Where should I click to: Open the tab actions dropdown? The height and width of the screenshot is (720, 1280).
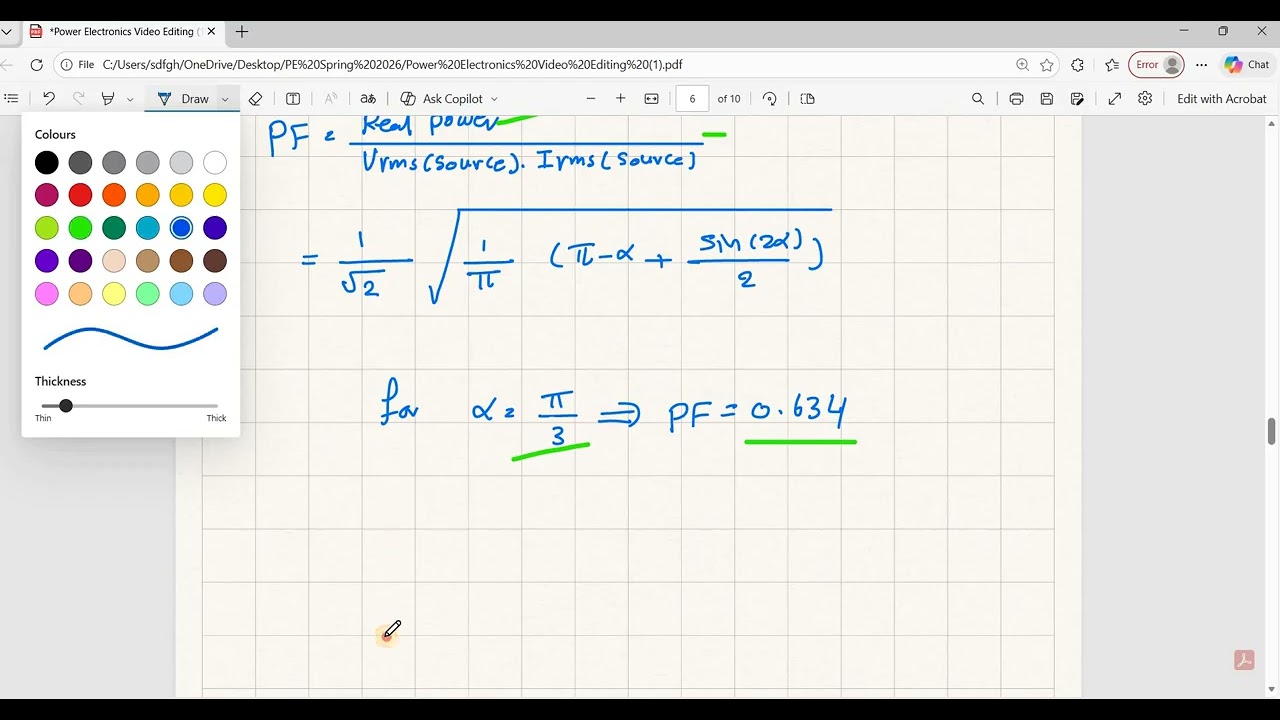click(x=7, y=32)
